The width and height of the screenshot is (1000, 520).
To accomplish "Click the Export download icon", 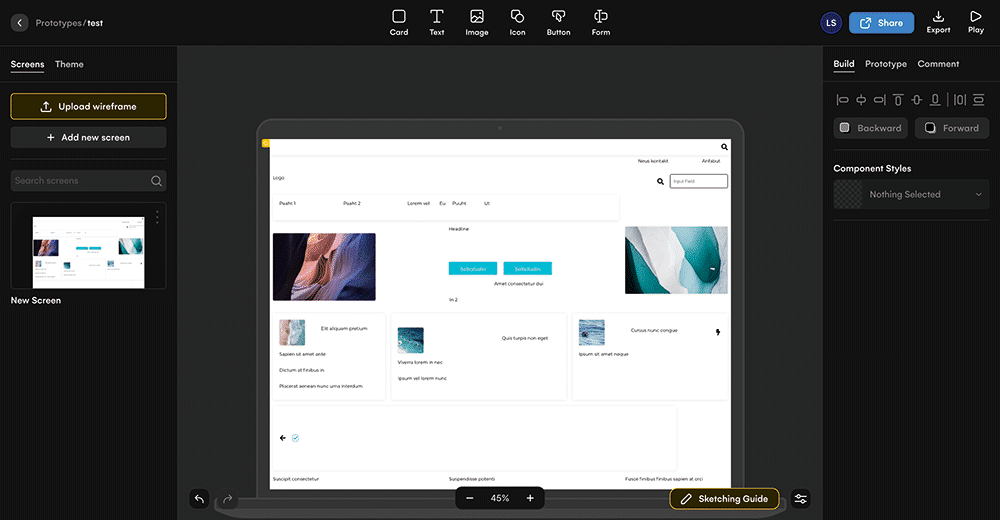I will [938, 17].
